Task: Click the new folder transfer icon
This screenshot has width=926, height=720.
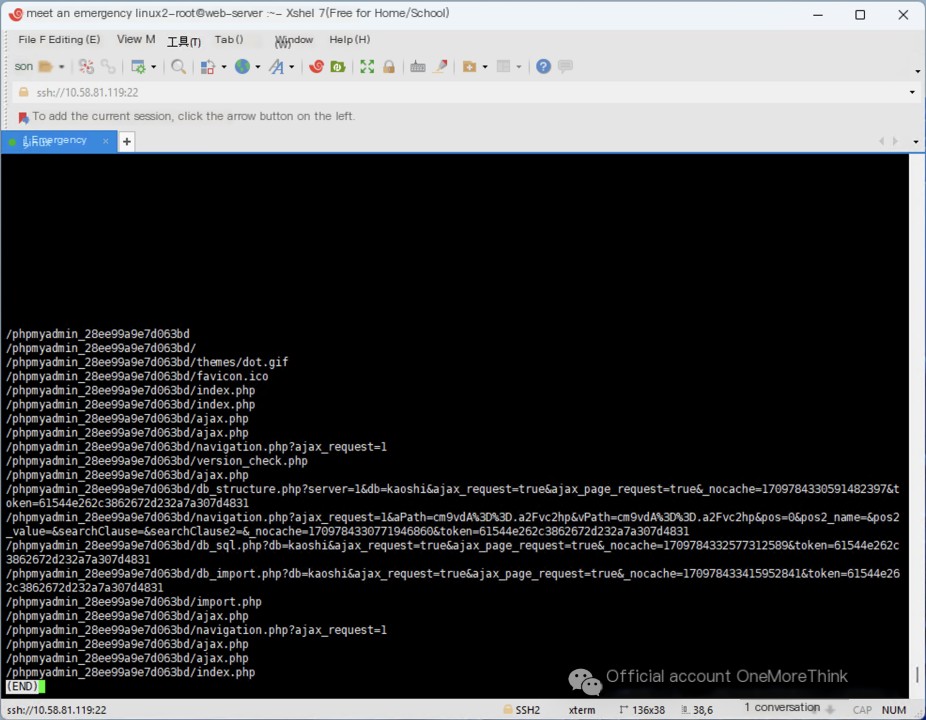Action: click(x=469, y=67)
